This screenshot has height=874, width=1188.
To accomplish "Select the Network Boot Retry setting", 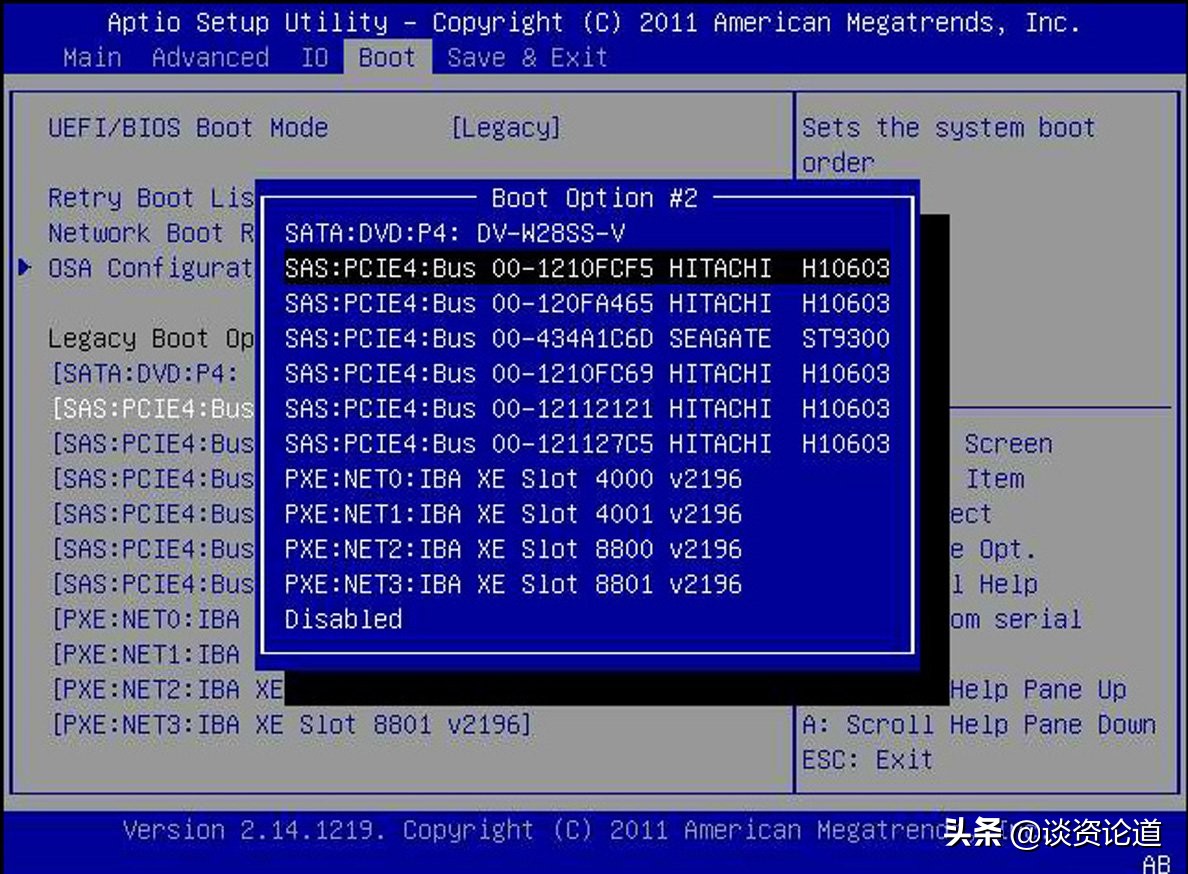I will [x=151, y=233].
